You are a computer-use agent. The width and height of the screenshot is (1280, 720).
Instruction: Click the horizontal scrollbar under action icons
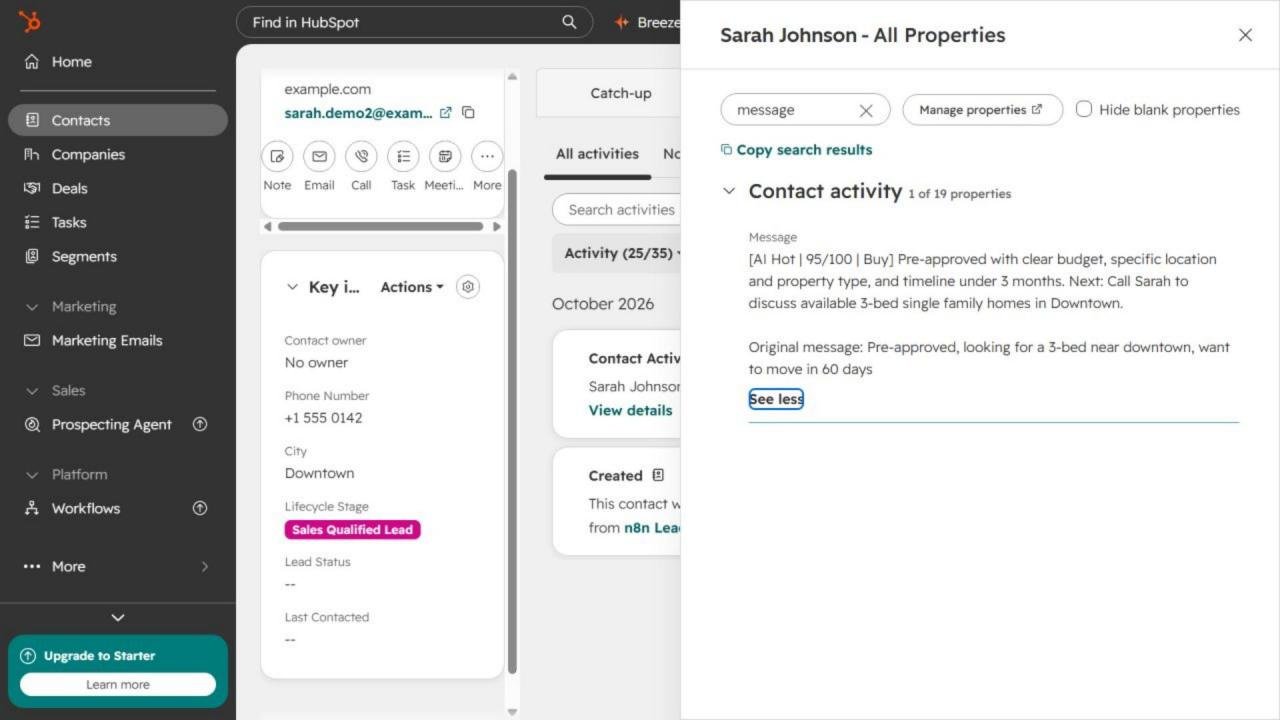coord(380,227)
